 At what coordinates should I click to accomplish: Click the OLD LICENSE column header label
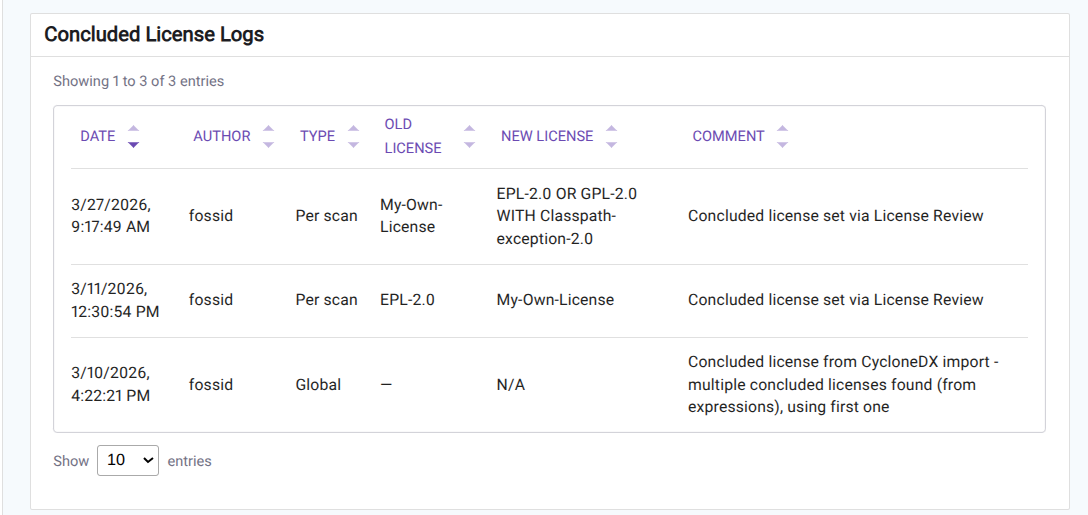pos(413,136)
